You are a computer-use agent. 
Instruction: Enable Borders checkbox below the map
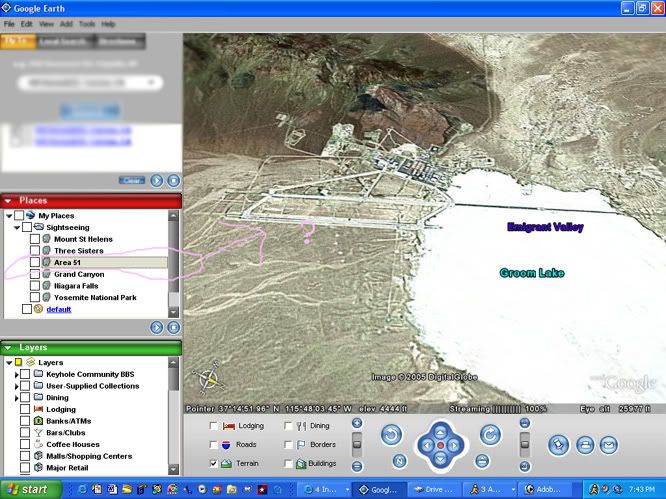click(288, 445)
